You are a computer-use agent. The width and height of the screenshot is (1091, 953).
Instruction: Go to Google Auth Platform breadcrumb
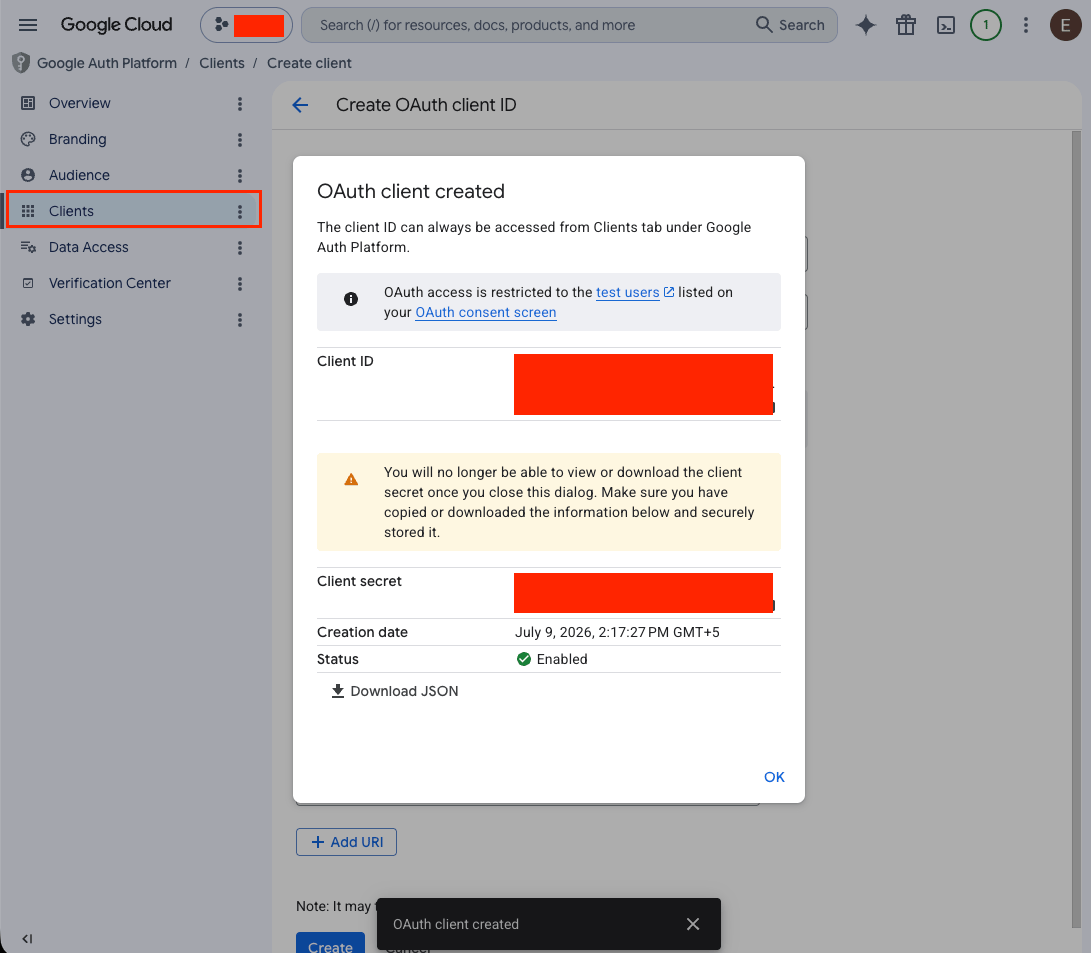click(x=106, y=63)
